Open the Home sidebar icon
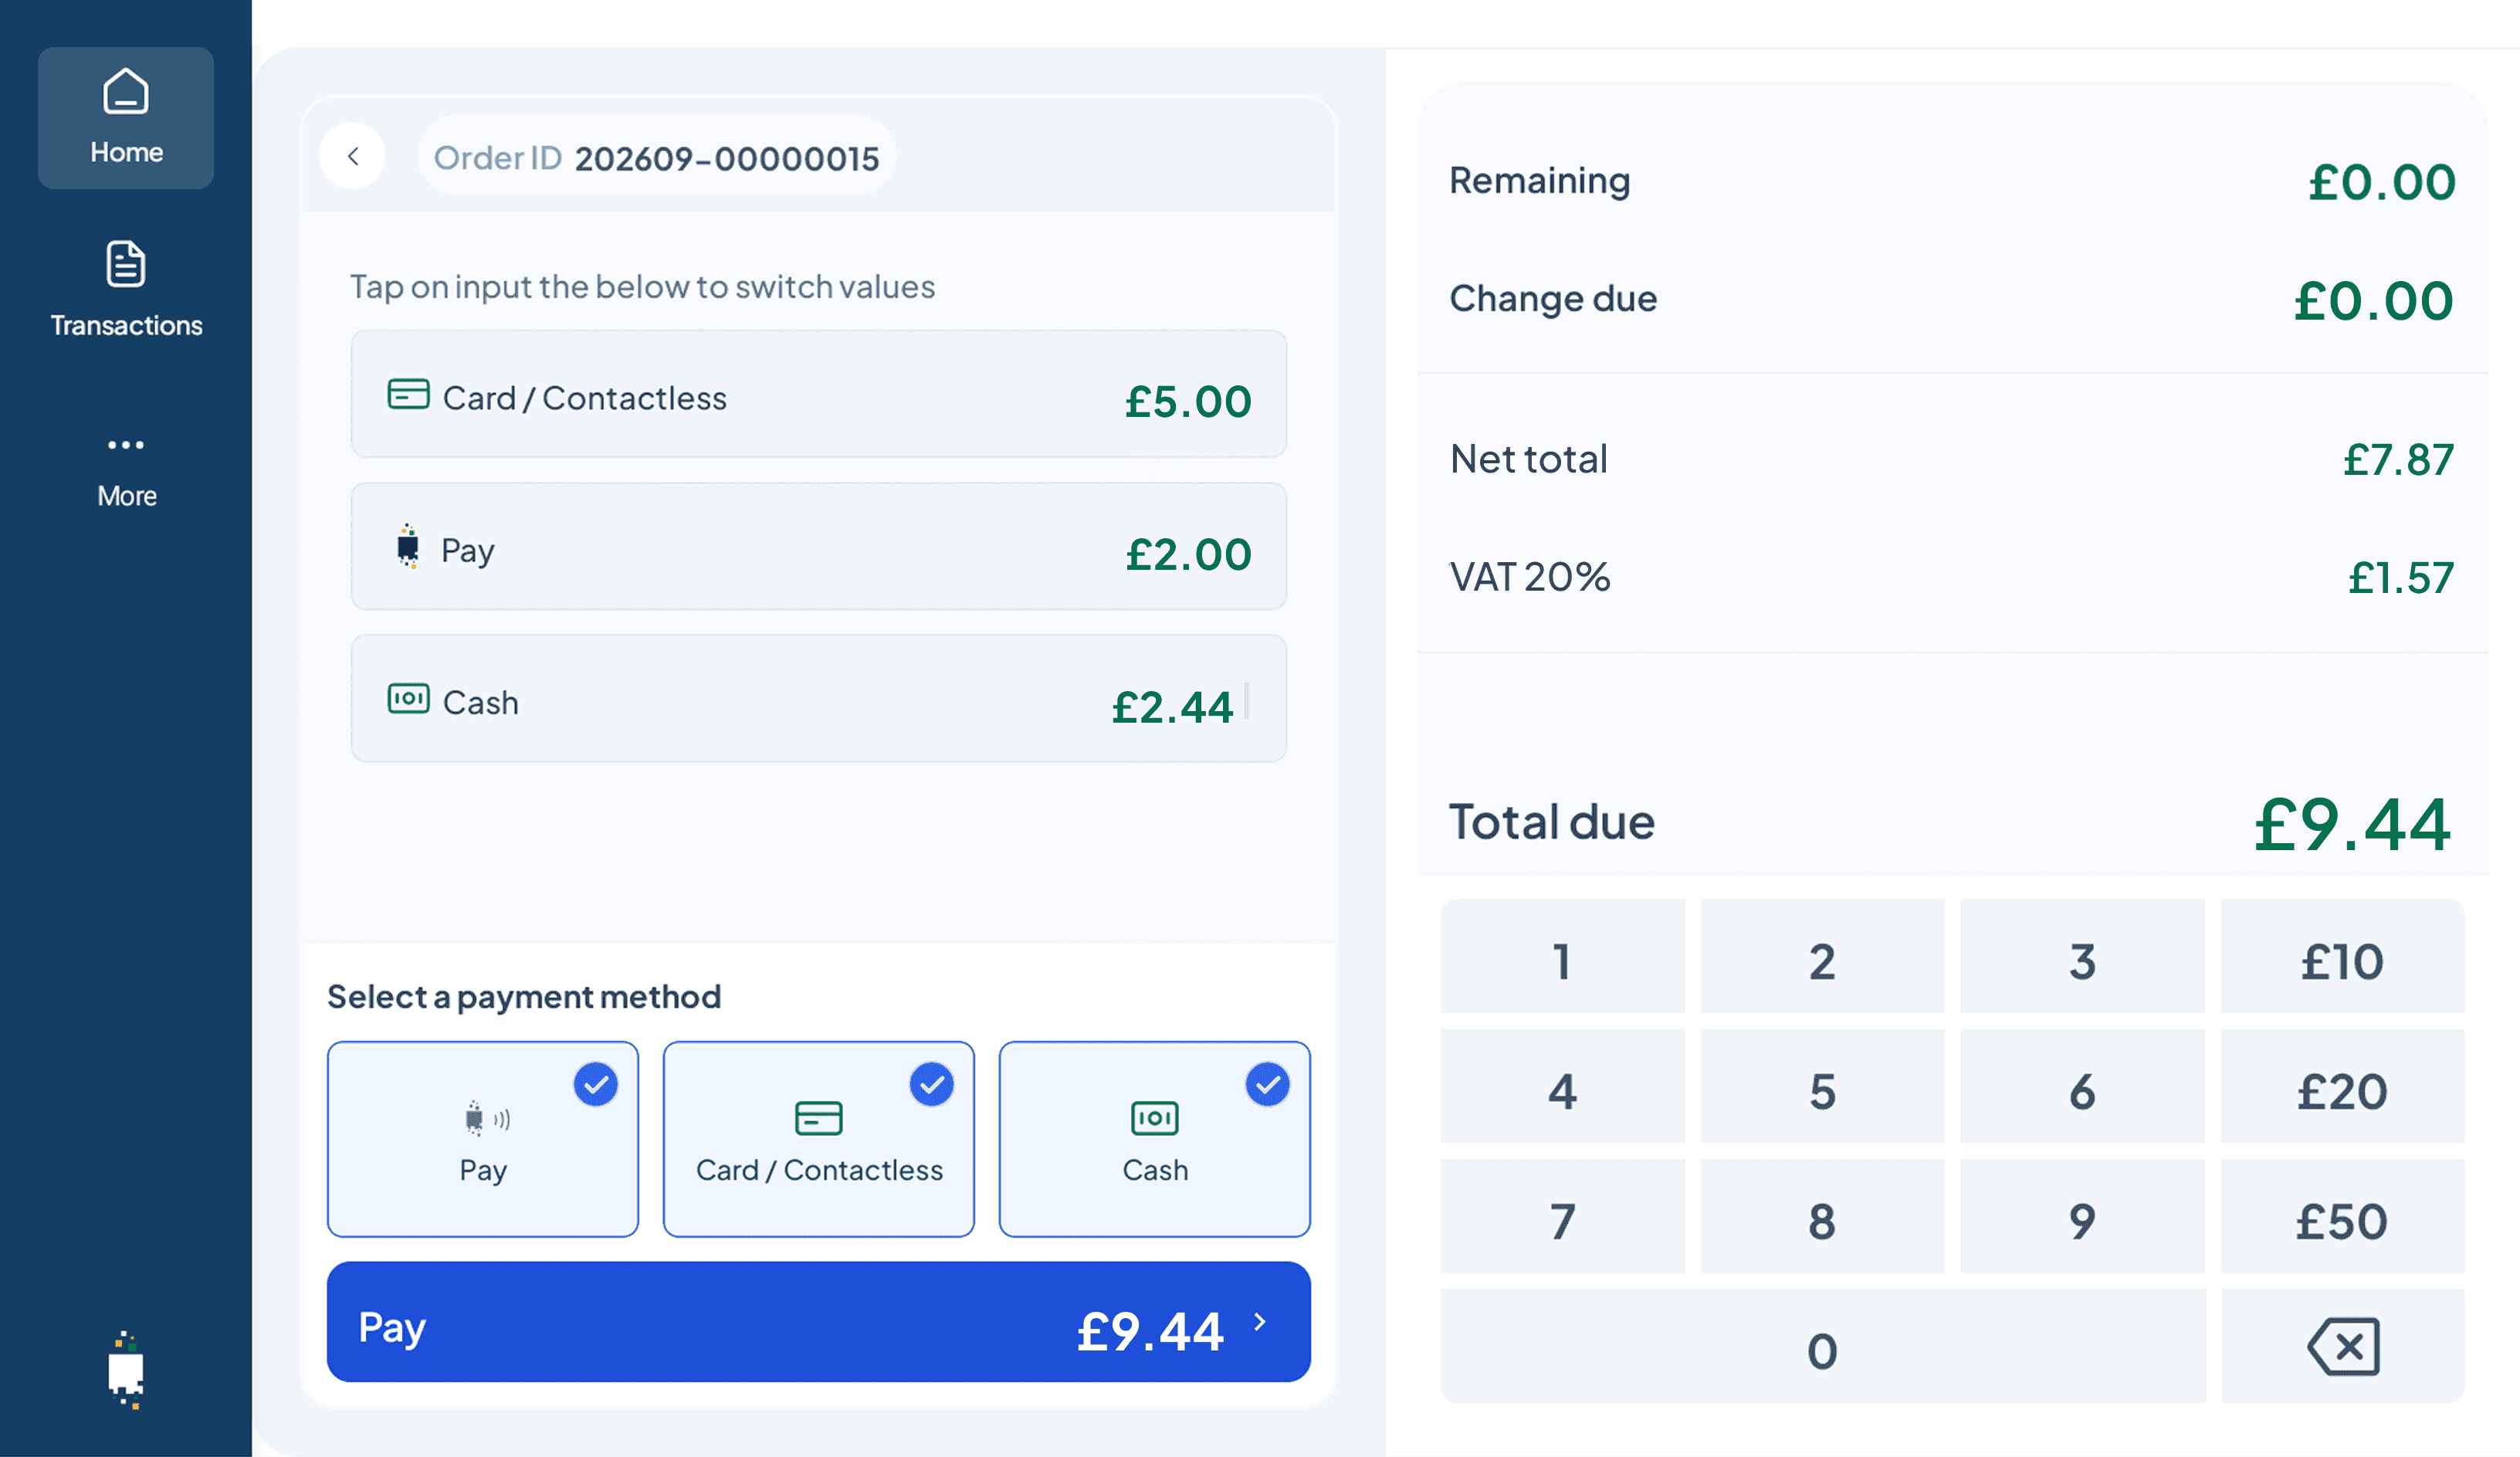The image size is (2520, 1457). [x=126, y=92]
